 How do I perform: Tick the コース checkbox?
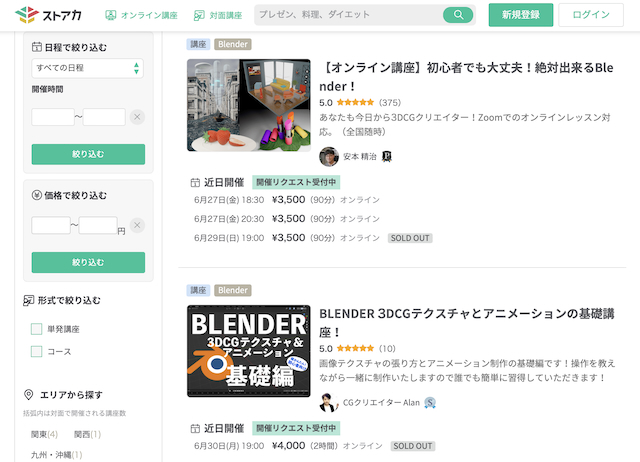pyautogui.click(x=36, y=351)
